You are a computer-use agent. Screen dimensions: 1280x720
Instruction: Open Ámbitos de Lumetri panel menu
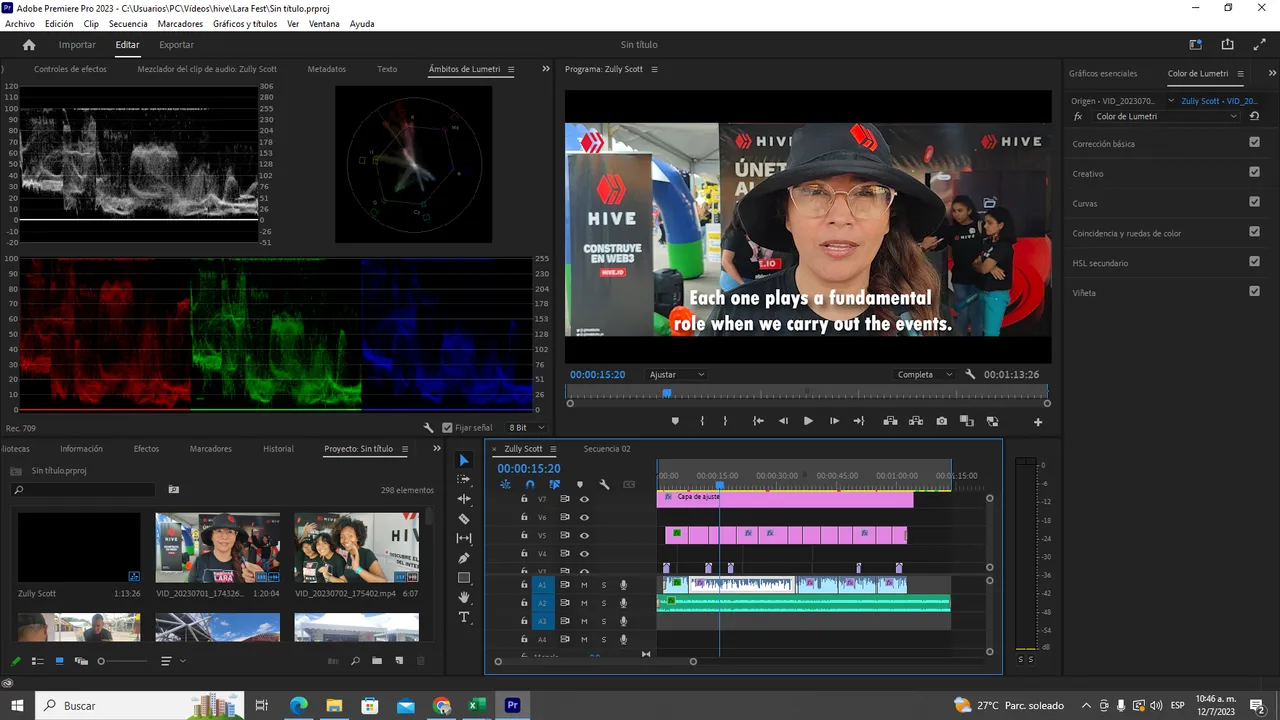511,69
